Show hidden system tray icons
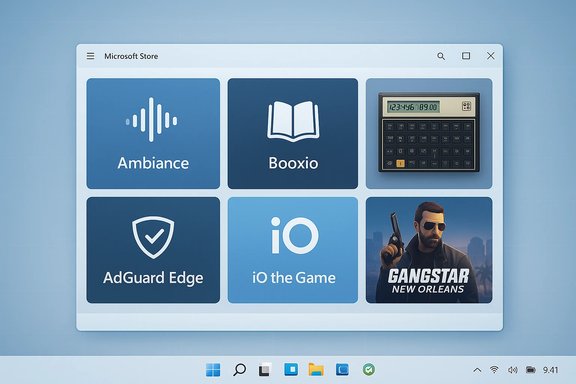 coord(477,370)
